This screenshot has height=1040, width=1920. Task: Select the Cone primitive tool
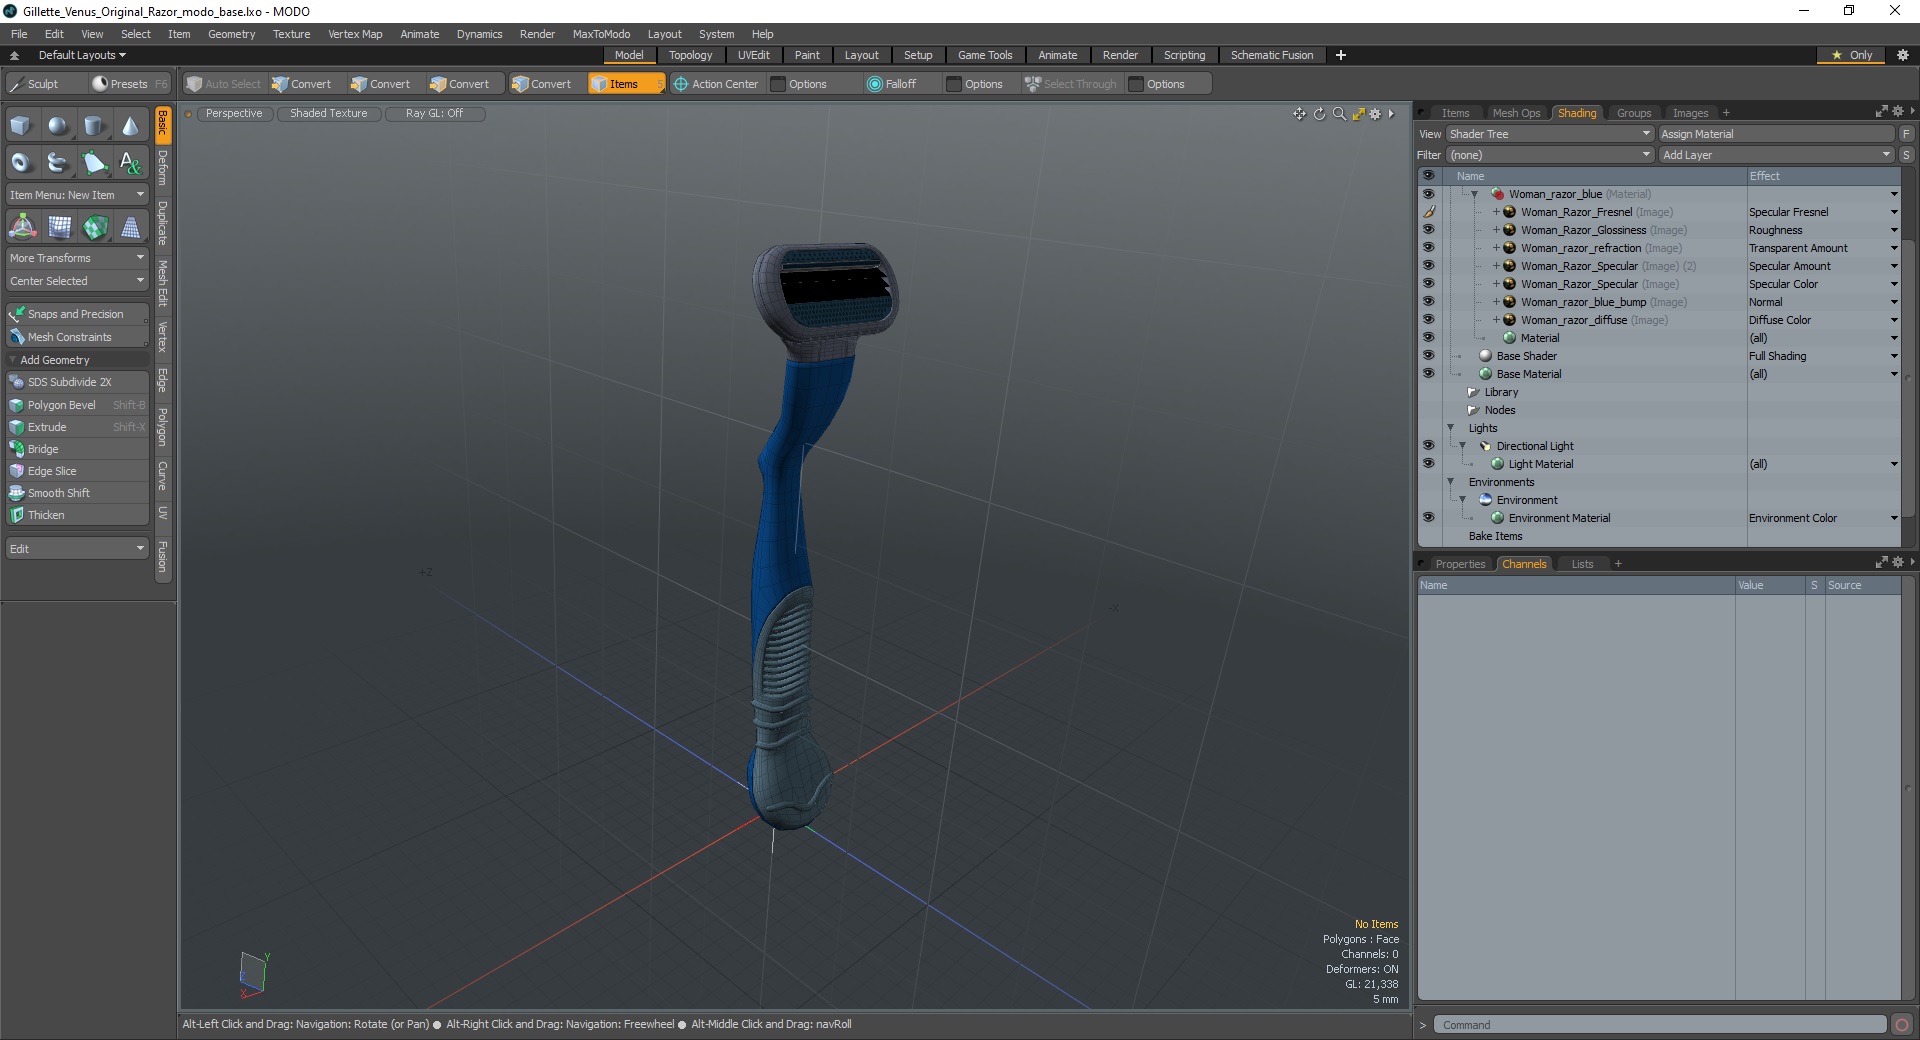tap(130, 126)
